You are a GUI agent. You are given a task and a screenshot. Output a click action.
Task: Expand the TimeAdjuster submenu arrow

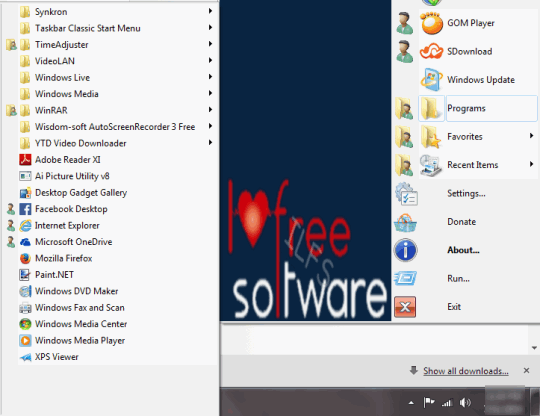(210, 44)
